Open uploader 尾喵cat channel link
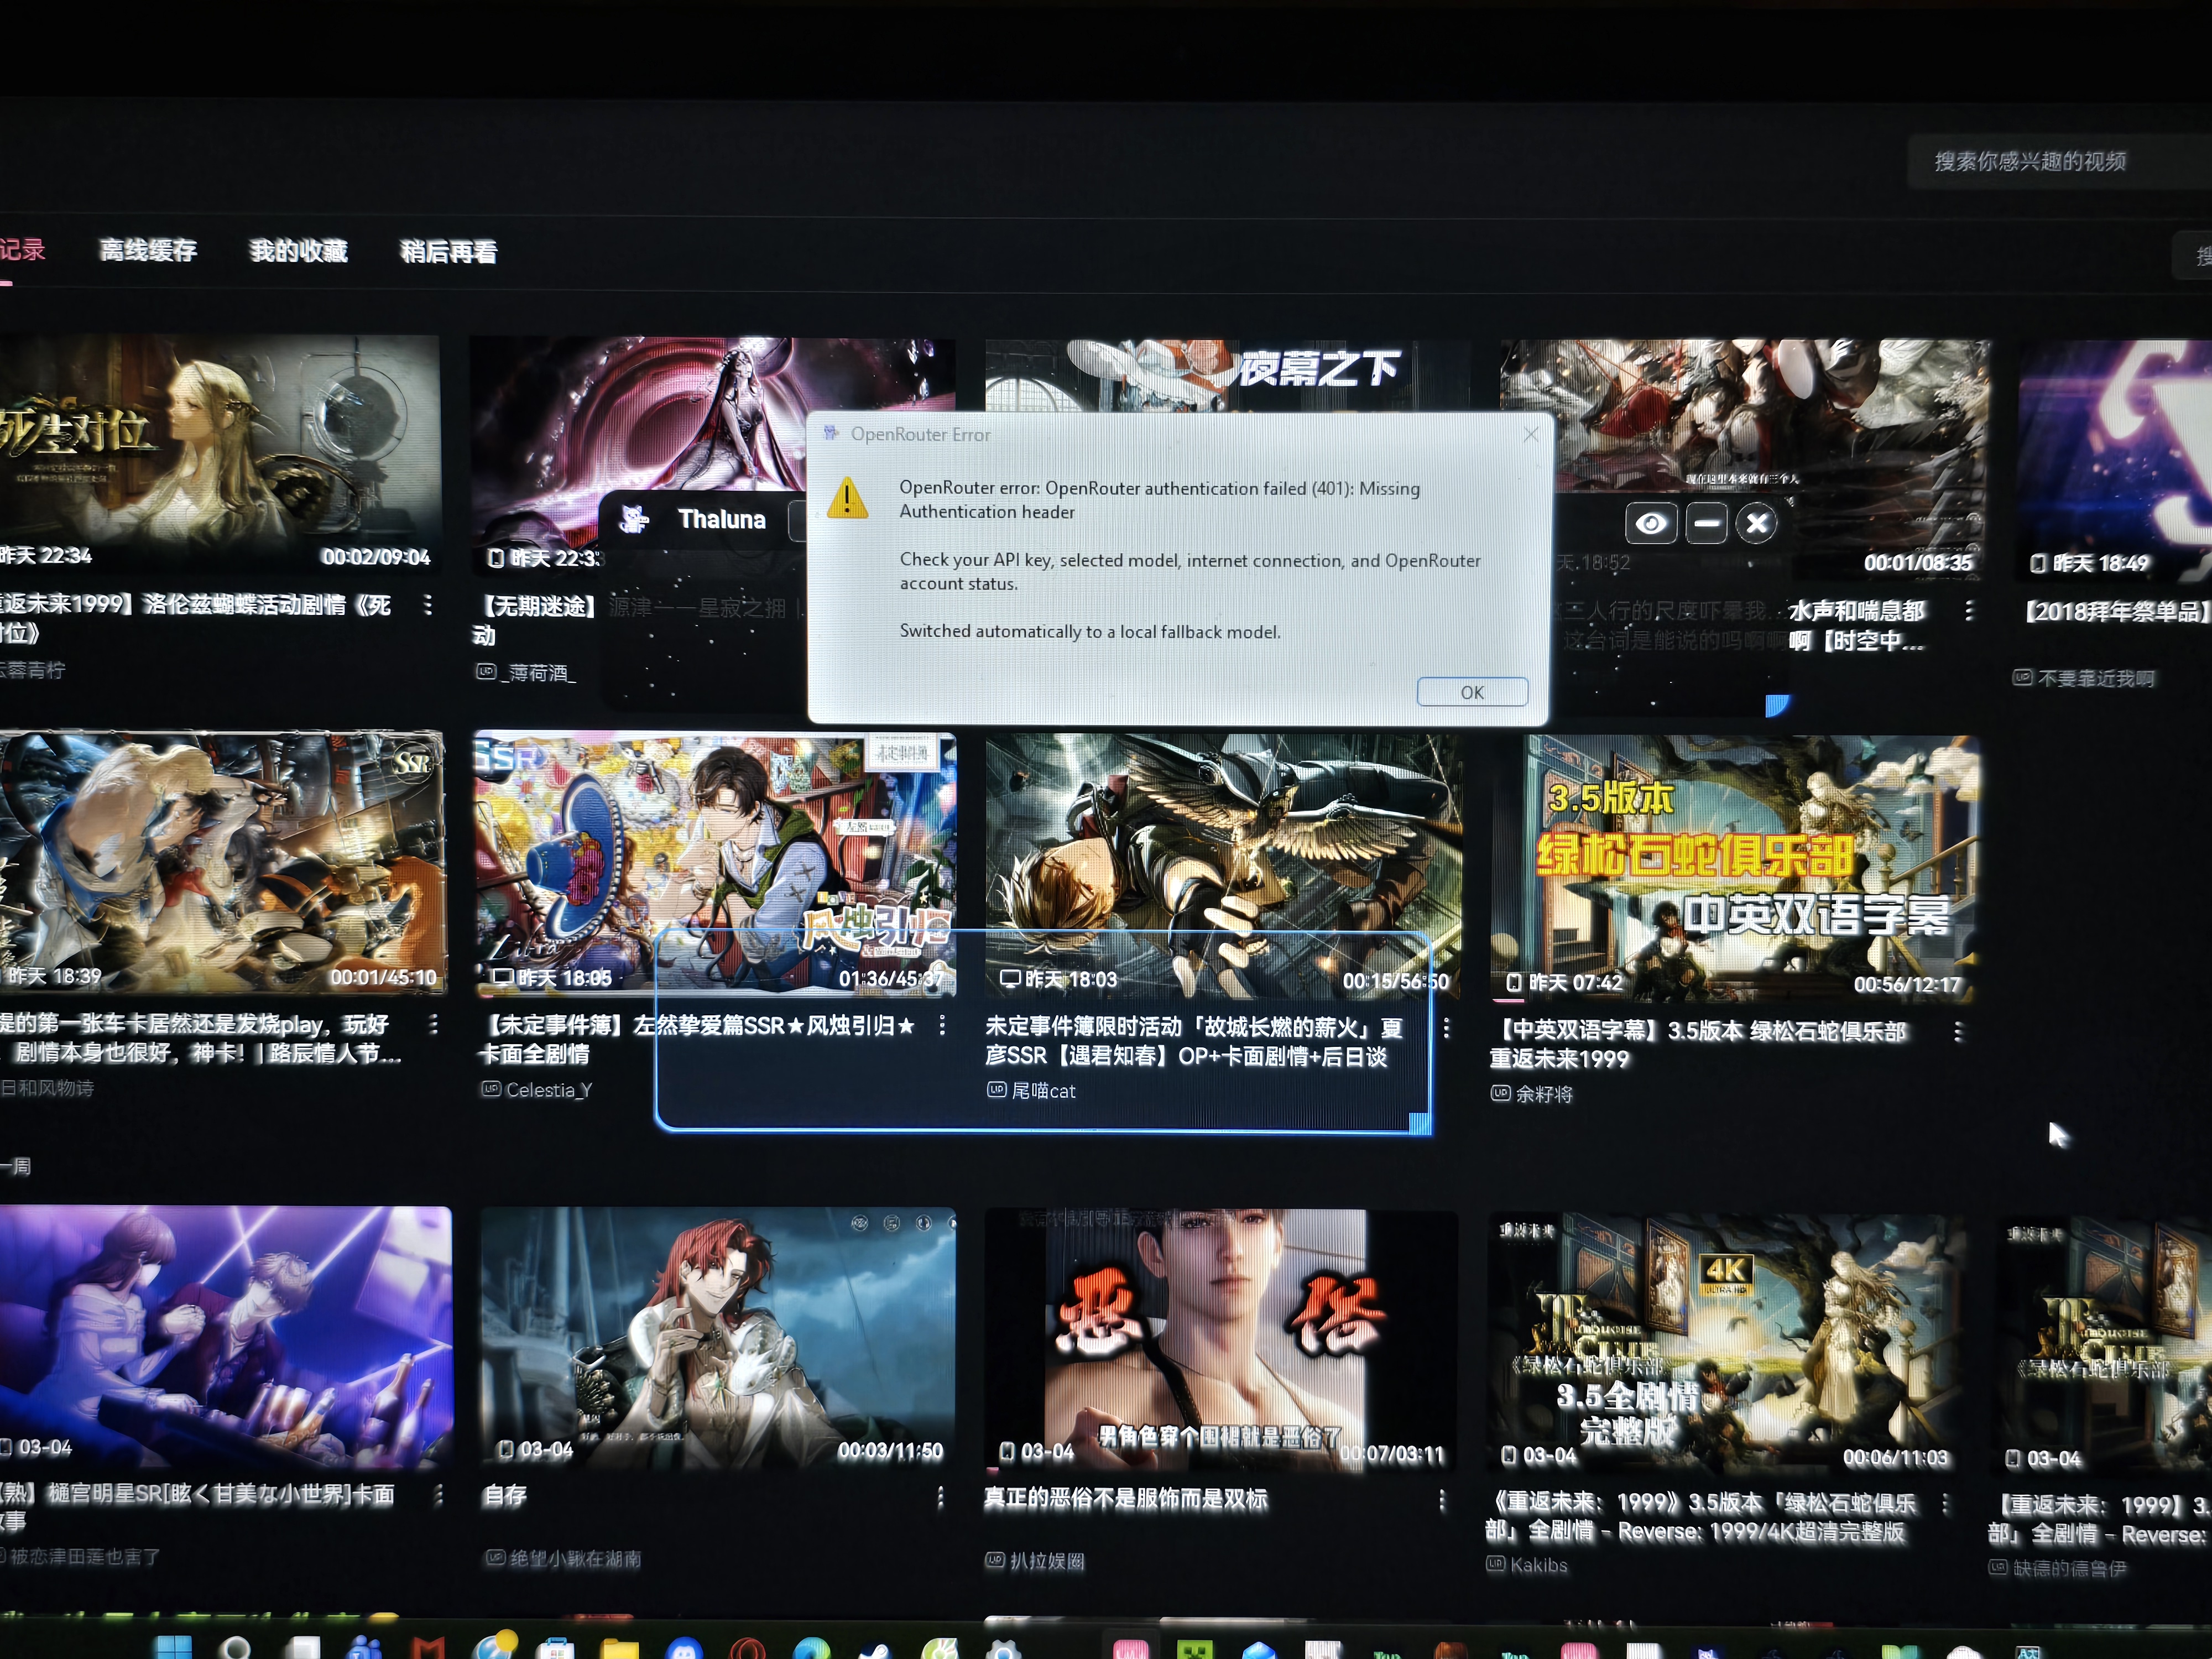Screen dimensions: 2212x1659 [1043, 1091]
